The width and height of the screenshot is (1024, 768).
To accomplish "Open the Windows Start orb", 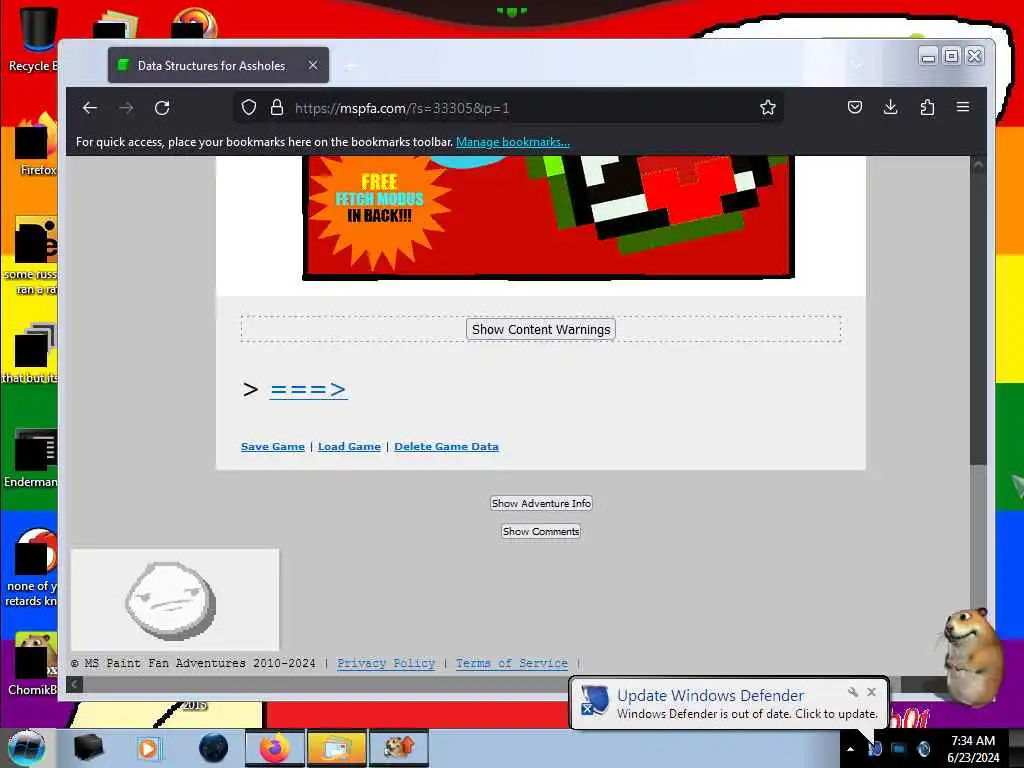I will point(26,748).
